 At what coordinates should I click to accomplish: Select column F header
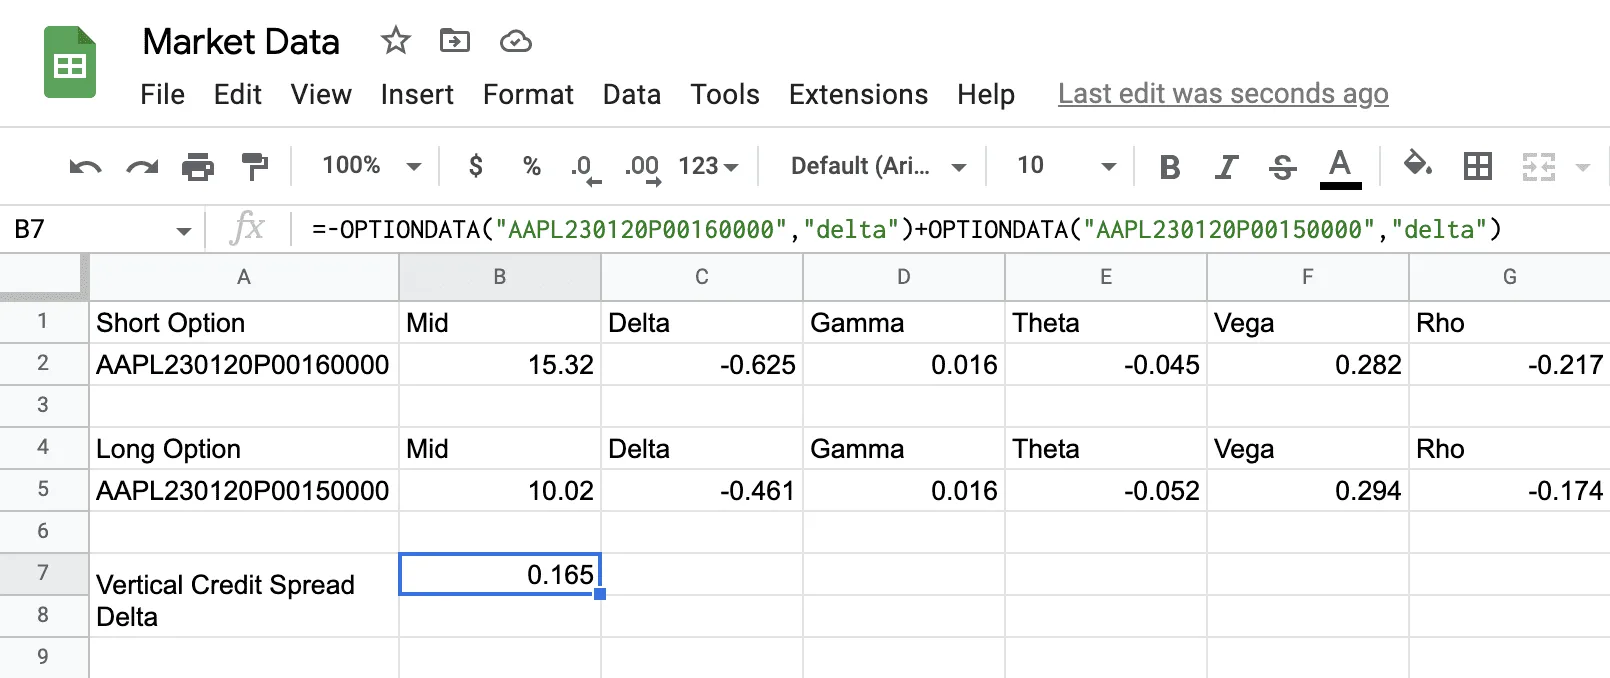coord(1308,277)
